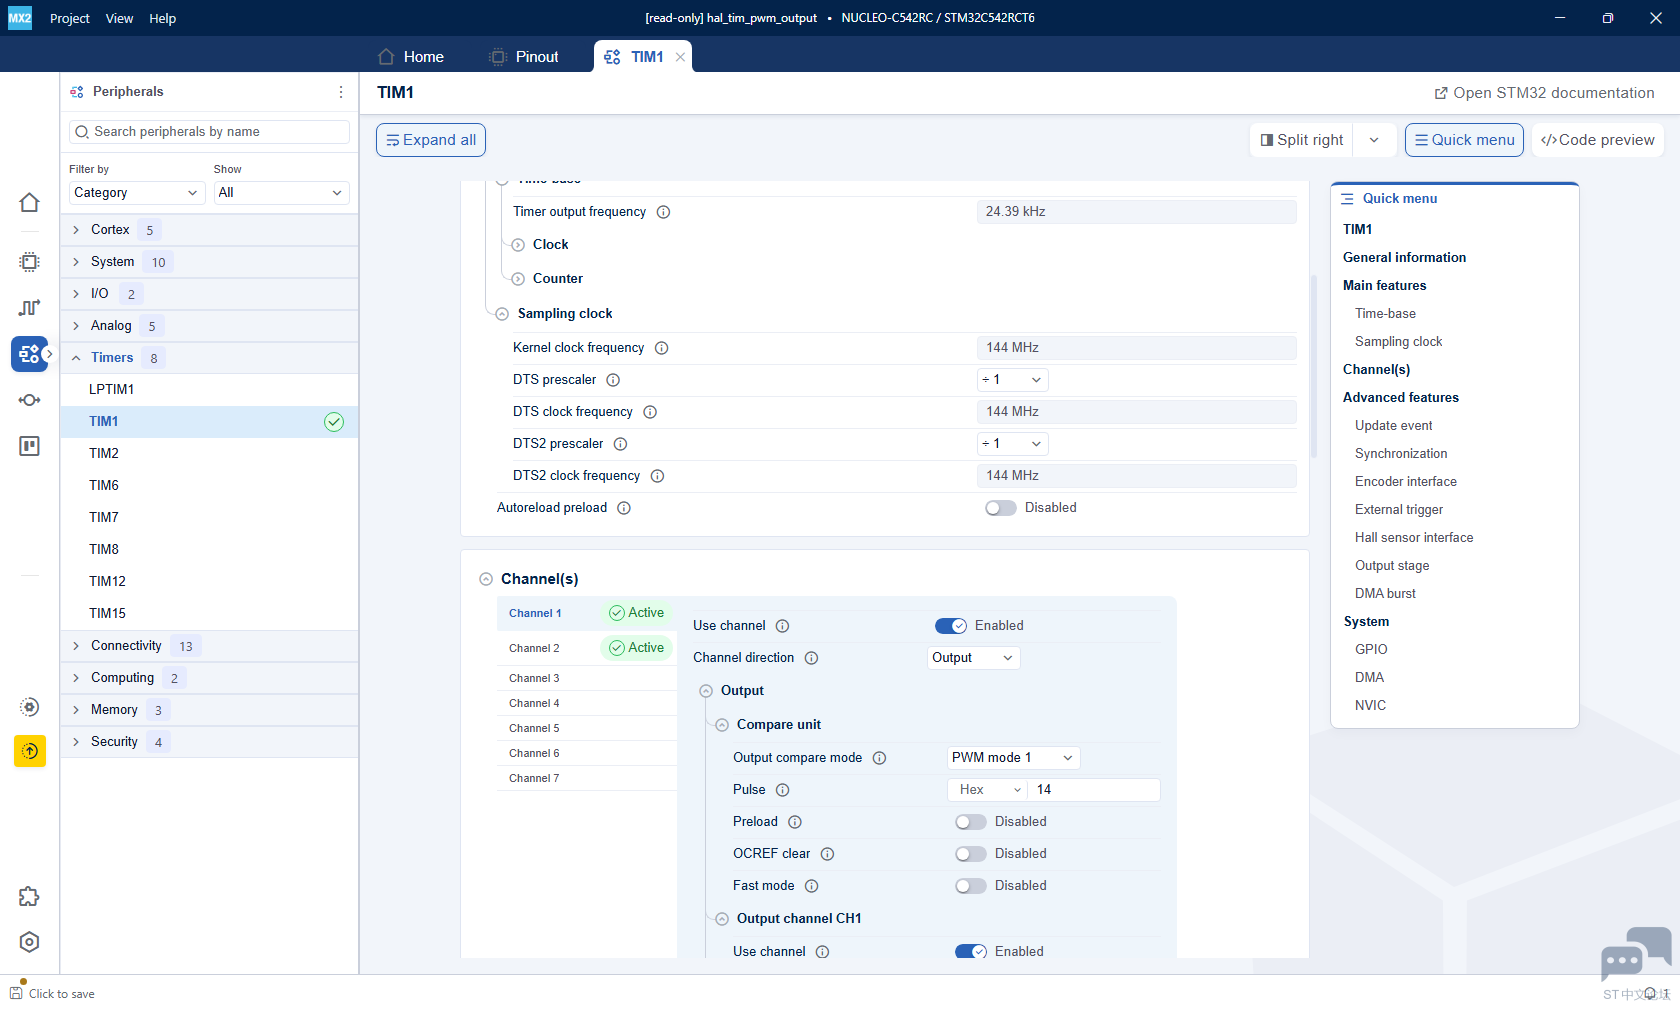The height and width of the screenshot is (1010, 1680).
Task: Click the Search peripherals by name field
Action: point(209,132)
